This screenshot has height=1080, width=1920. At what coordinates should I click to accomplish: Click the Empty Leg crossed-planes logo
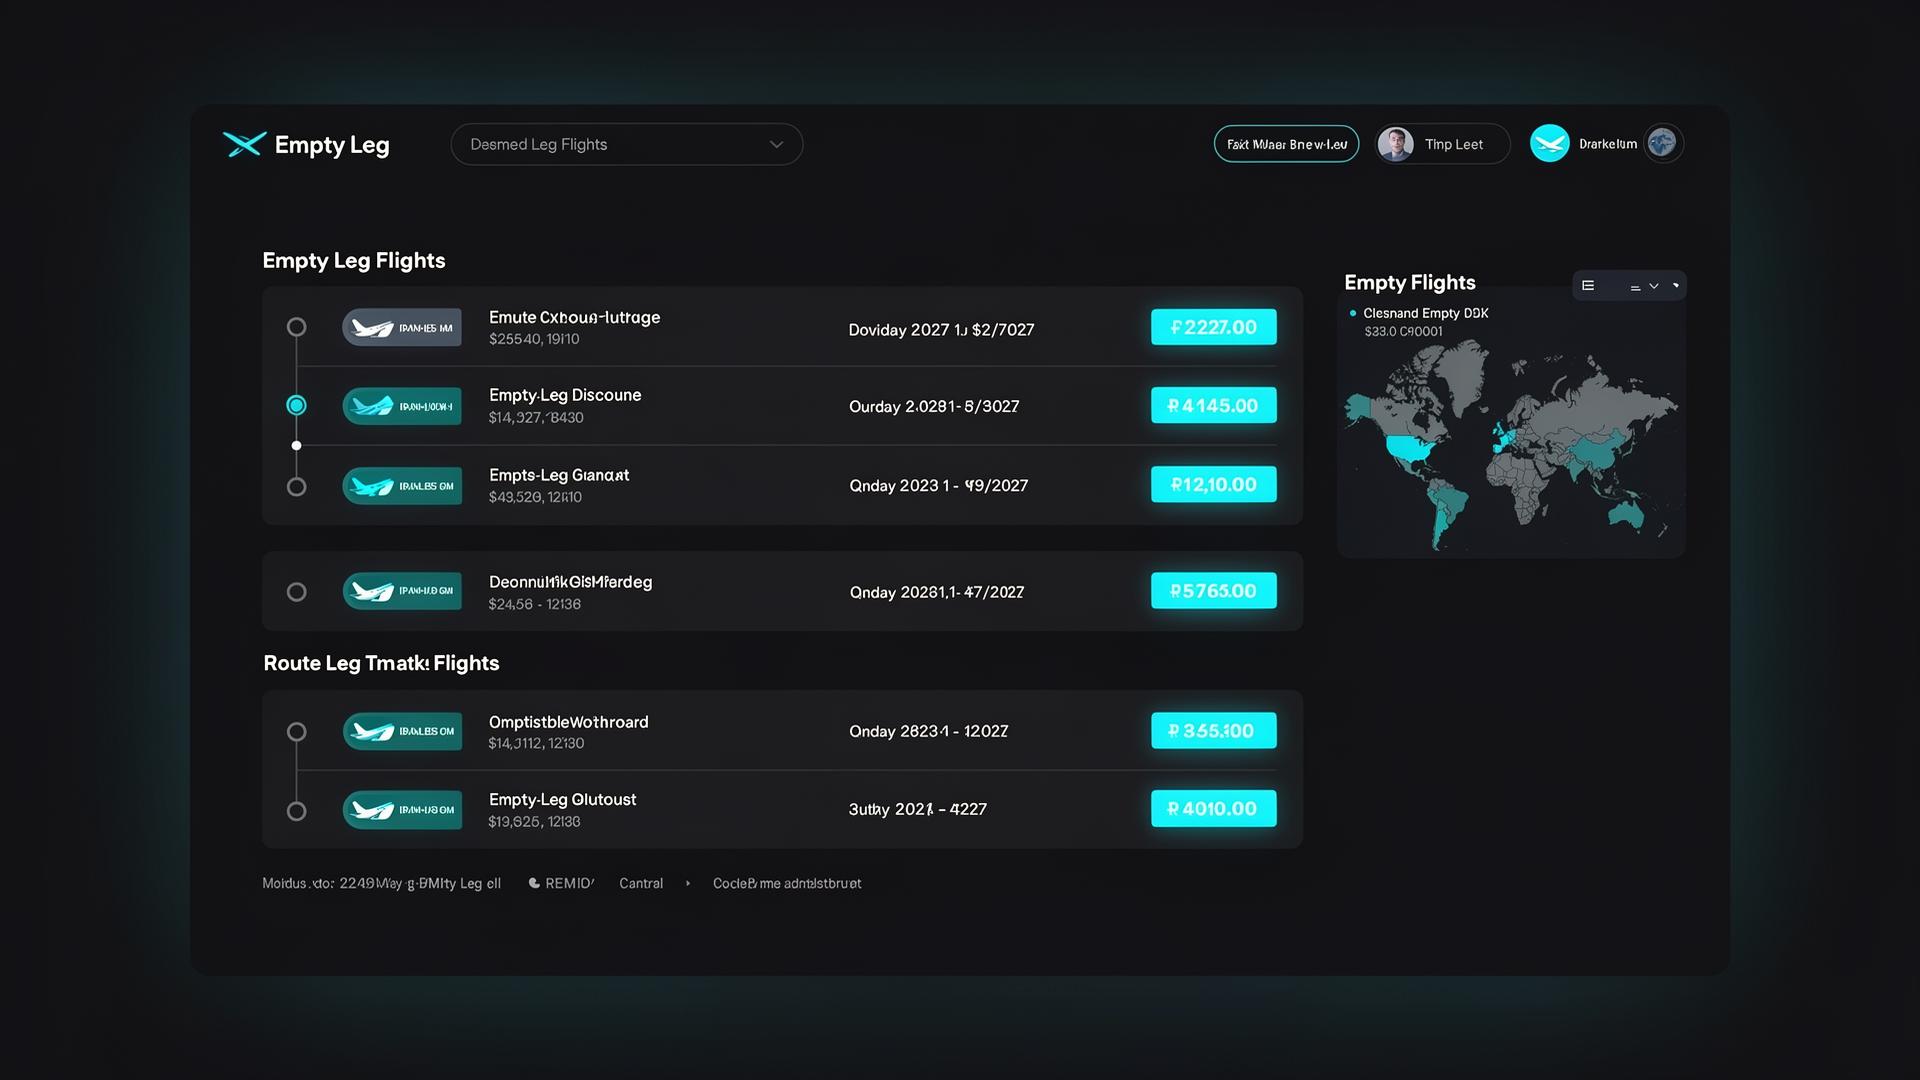pos(244,145)
